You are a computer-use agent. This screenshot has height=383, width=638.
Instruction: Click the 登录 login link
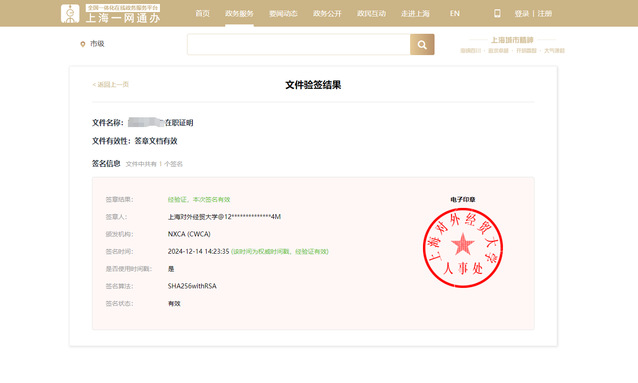[x=522, y=13]
